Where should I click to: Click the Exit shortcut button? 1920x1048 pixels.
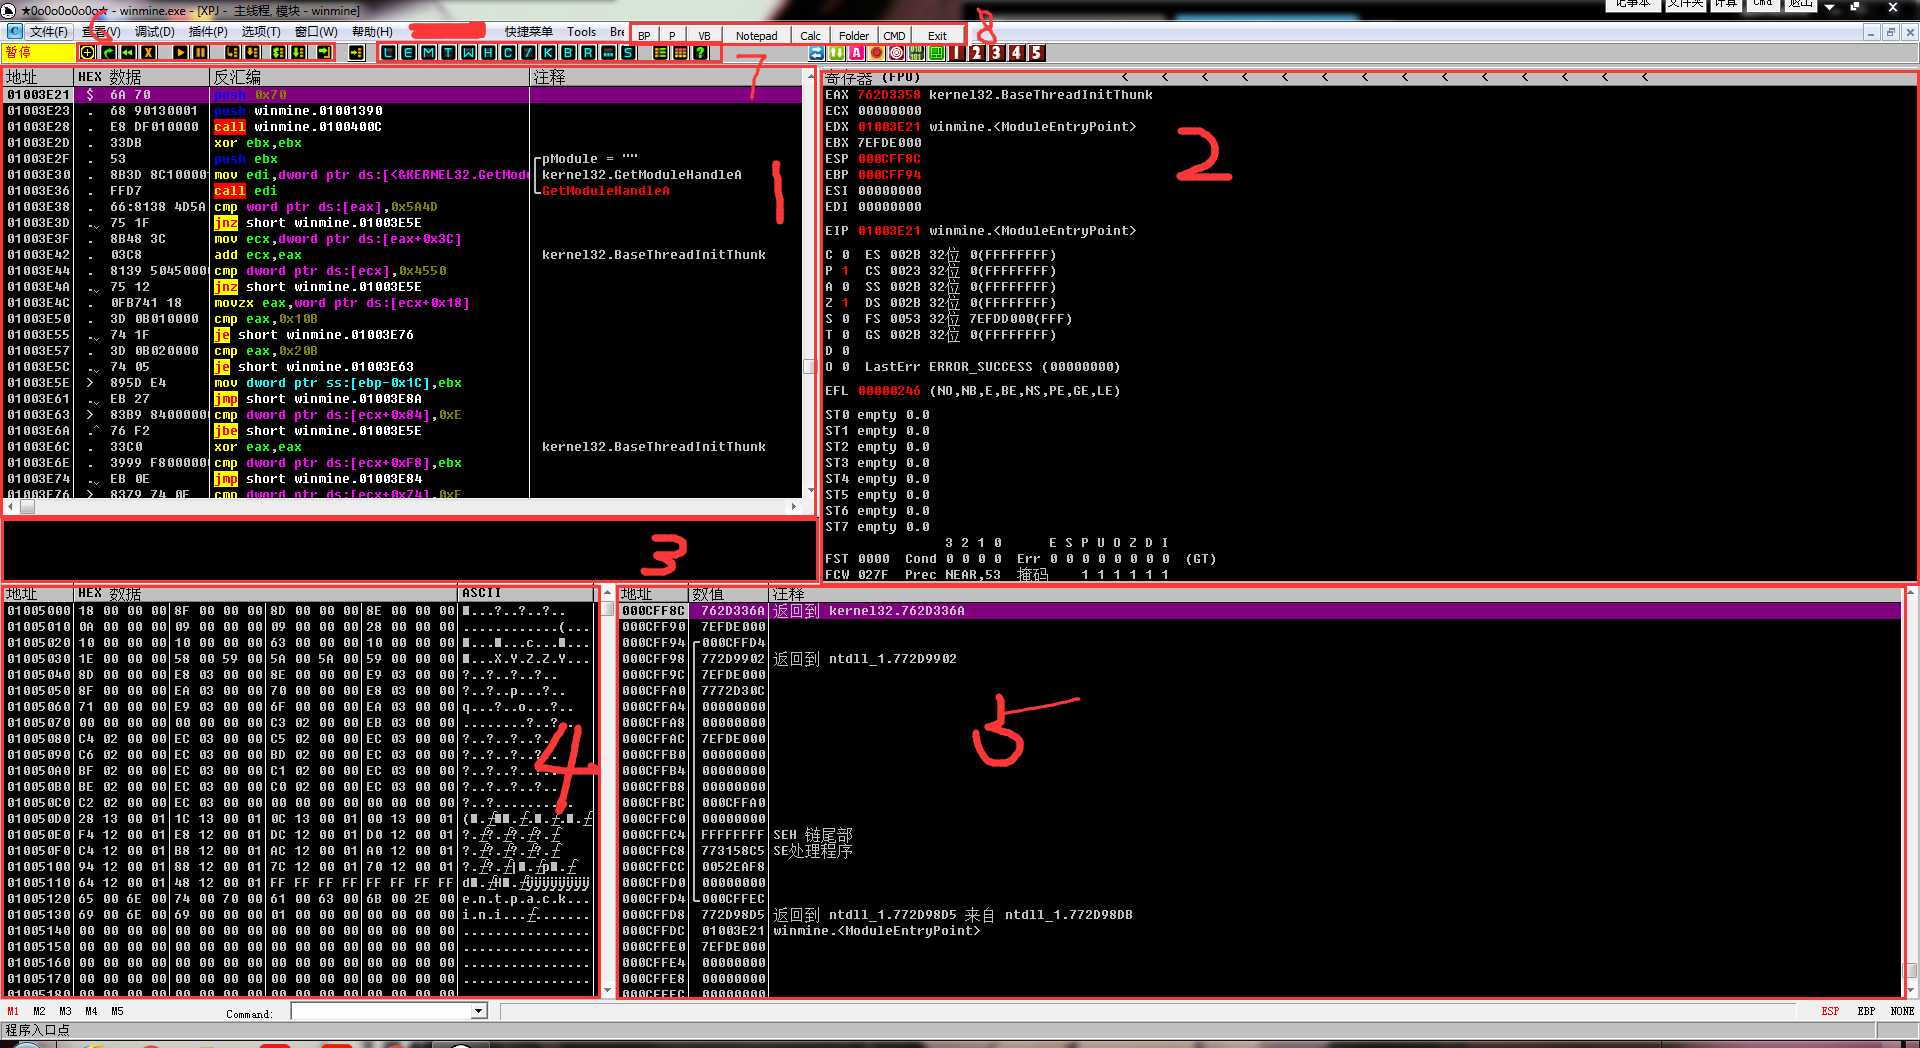(937, 35)
